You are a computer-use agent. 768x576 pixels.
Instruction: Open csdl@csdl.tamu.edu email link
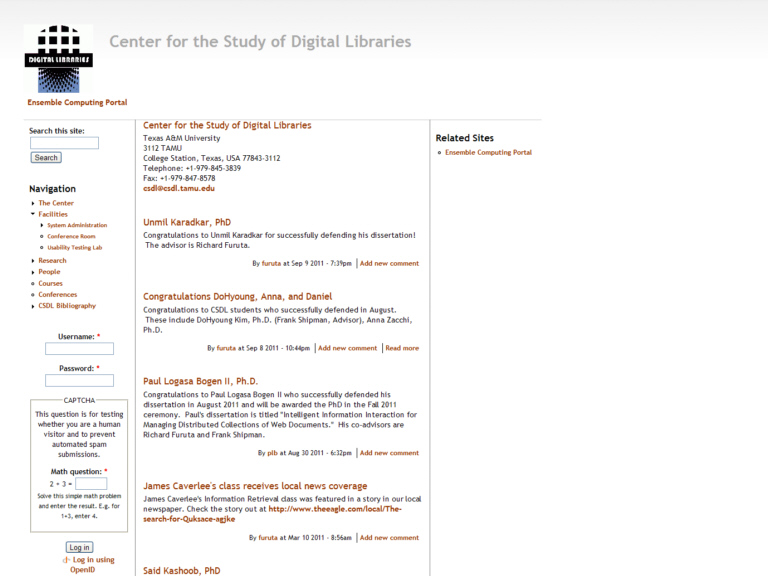coord(179,189)
